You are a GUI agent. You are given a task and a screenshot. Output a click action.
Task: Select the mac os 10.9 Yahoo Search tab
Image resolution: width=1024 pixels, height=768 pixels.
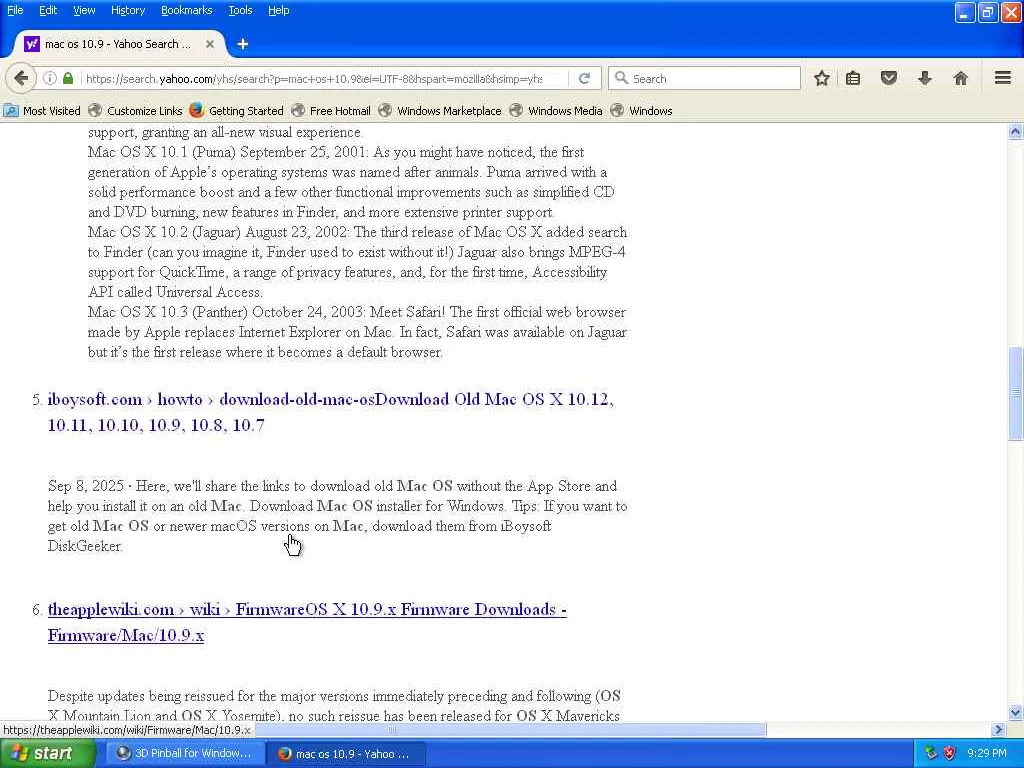(x=118, y=44)
